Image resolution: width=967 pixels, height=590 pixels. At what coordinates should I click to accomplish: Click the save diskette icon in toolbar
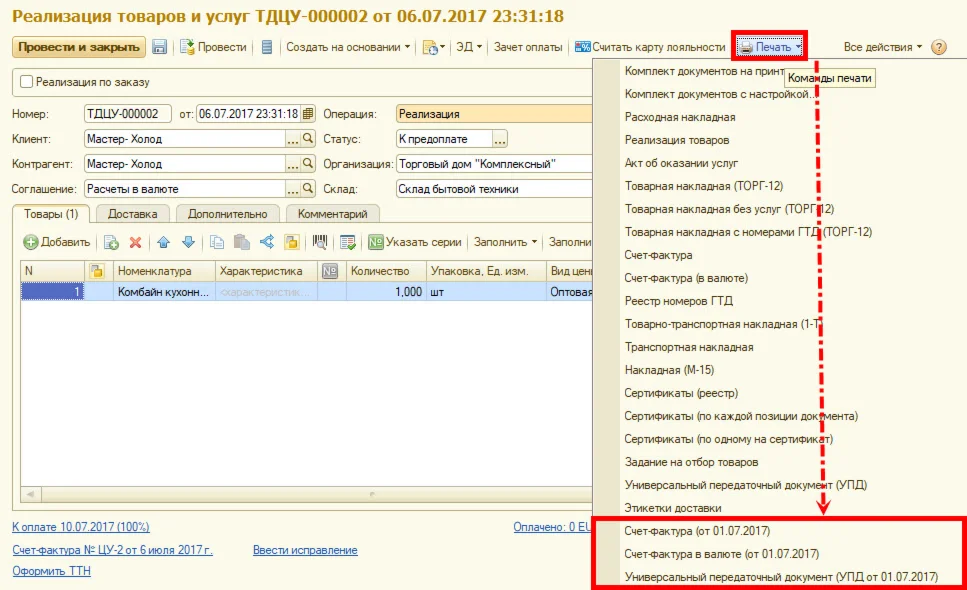(x=160, y=47)
